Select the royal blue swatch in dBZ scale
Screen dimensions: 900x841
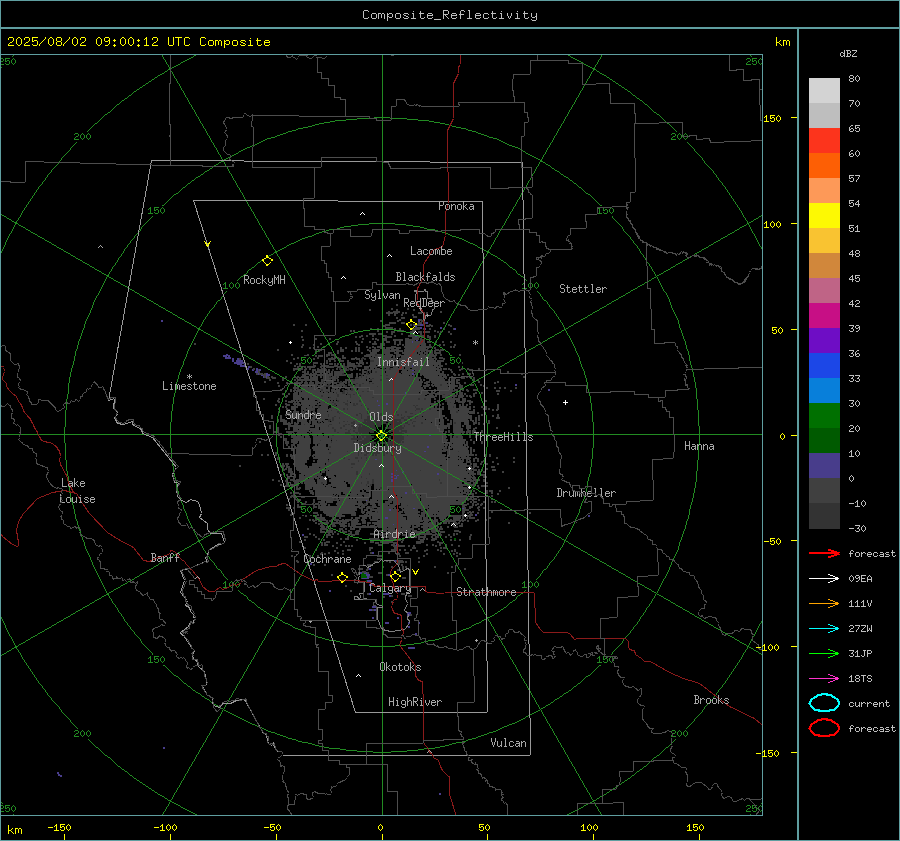824,366
